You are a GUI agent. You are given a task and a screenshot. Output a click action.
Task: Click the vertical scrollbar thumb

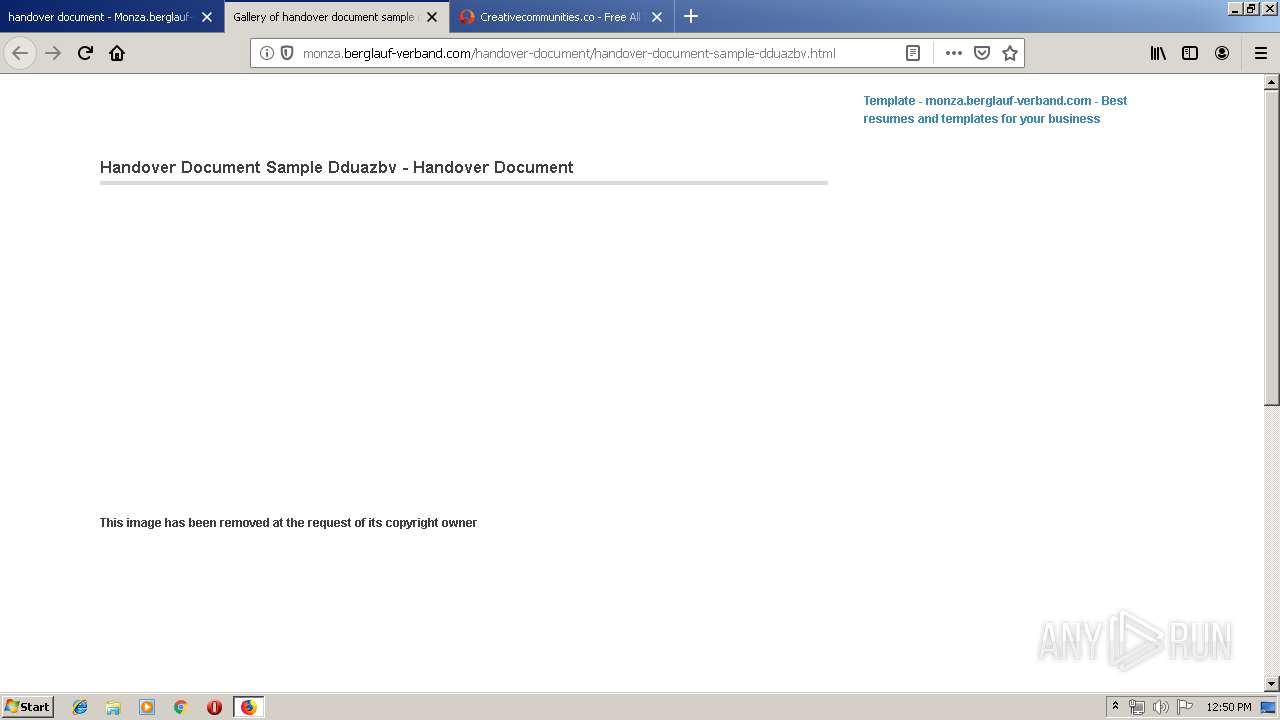[x=1272, y=248]
